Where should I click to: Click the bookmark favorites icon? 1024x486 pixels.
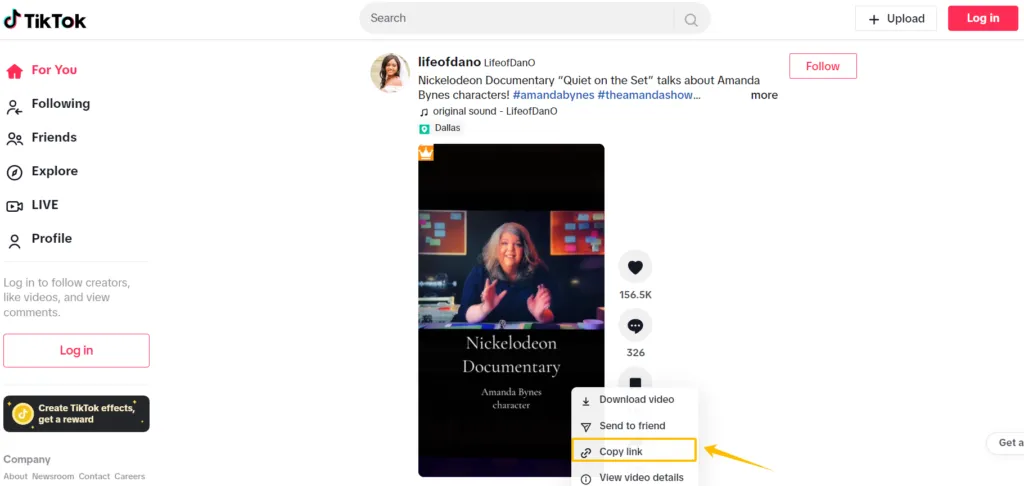click(635, 382)
